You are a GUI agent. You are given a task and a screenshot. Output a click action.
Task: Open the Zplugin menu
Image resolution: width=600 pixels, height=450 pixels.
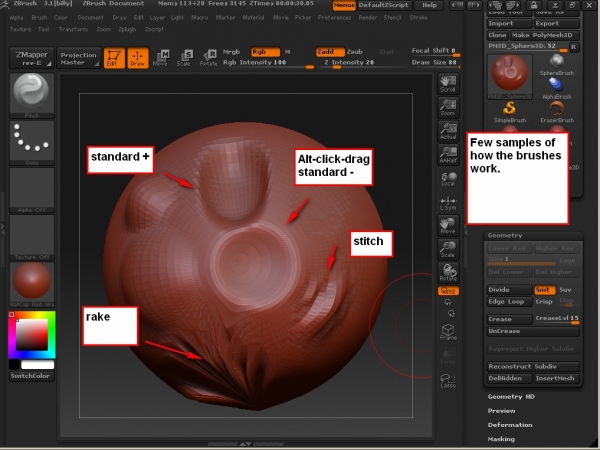127,29
